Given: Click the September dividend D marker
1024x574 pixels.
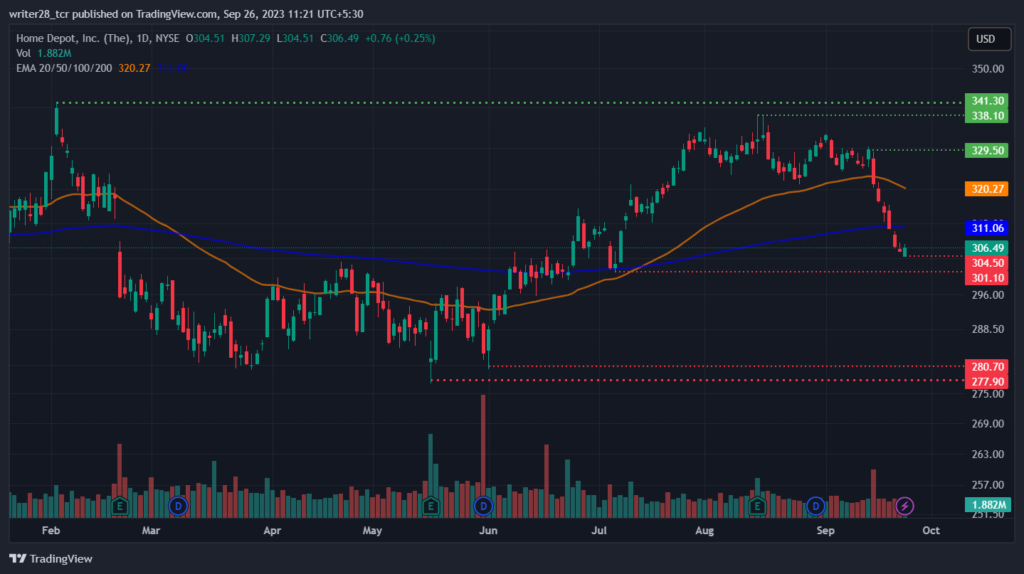Looking at the screenshot, I should (x=815, y=505).
